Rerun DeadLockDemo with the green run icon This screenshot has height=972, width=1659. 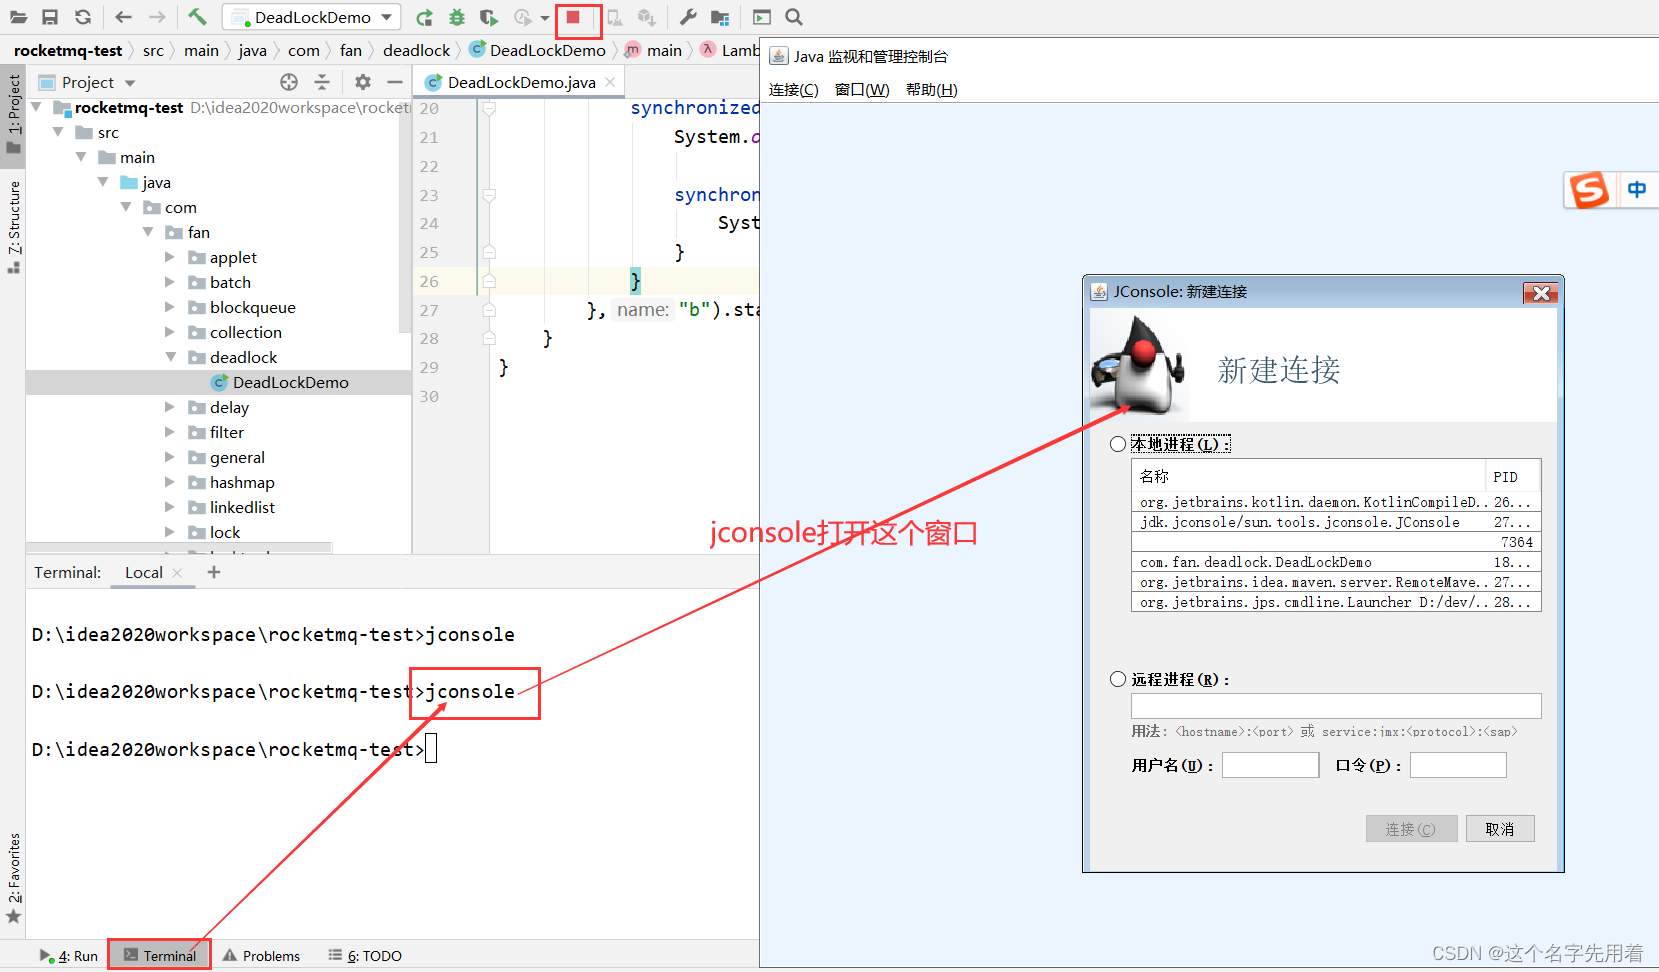[x=424, y=17]
